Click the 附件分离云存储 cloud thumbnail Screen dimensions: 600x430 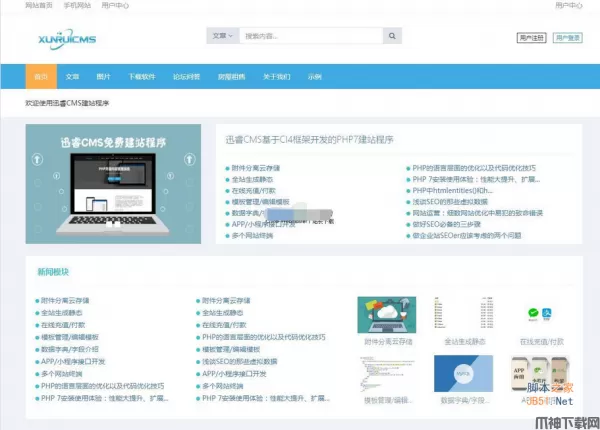387,314
